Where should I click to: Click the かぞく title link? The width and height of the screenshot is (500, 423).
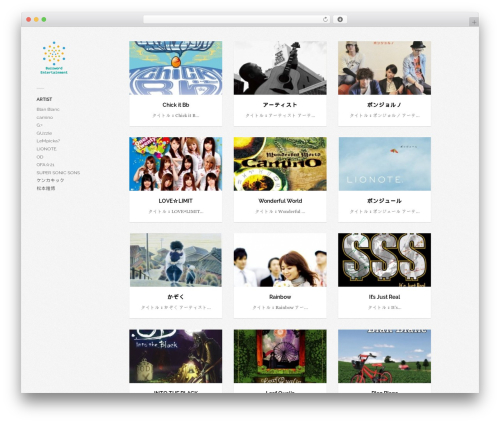176,297
